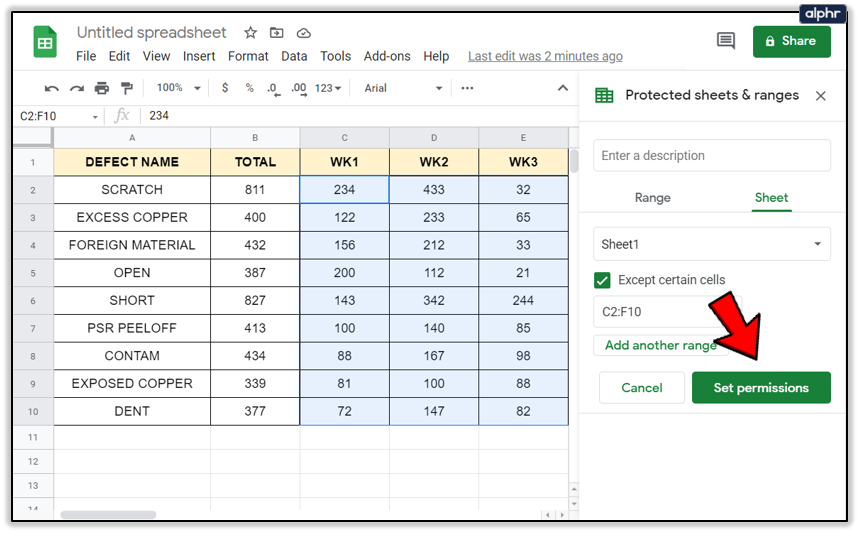This screenshot has width=859, height=533.
Task: Open the Last edit was 2 minutes ago link
Action: coord(545,56)
